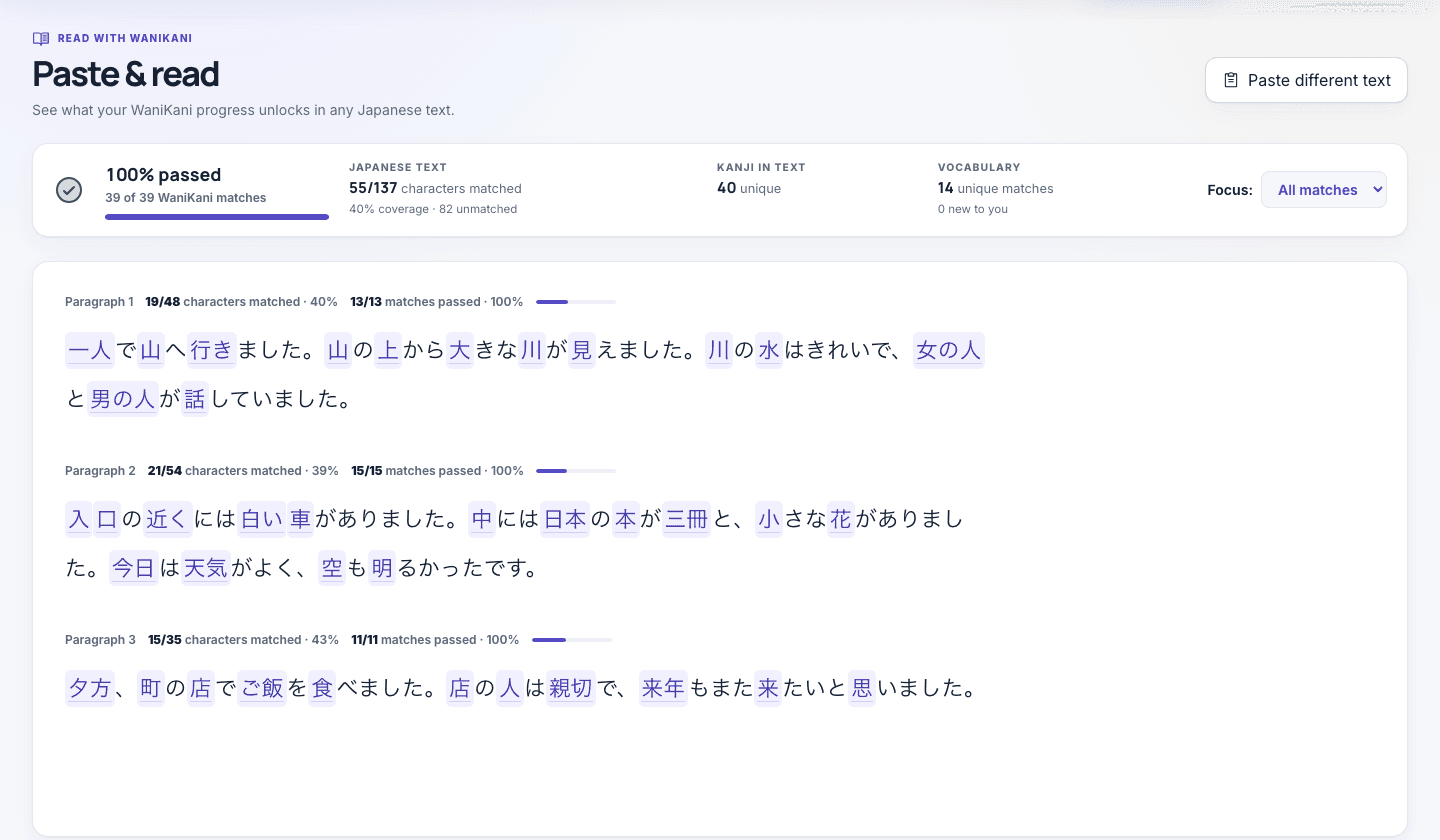Click the Paragraph 2 progress bar
The image size is (1440, 840).
pyautogui.click(x=576, y=471)
